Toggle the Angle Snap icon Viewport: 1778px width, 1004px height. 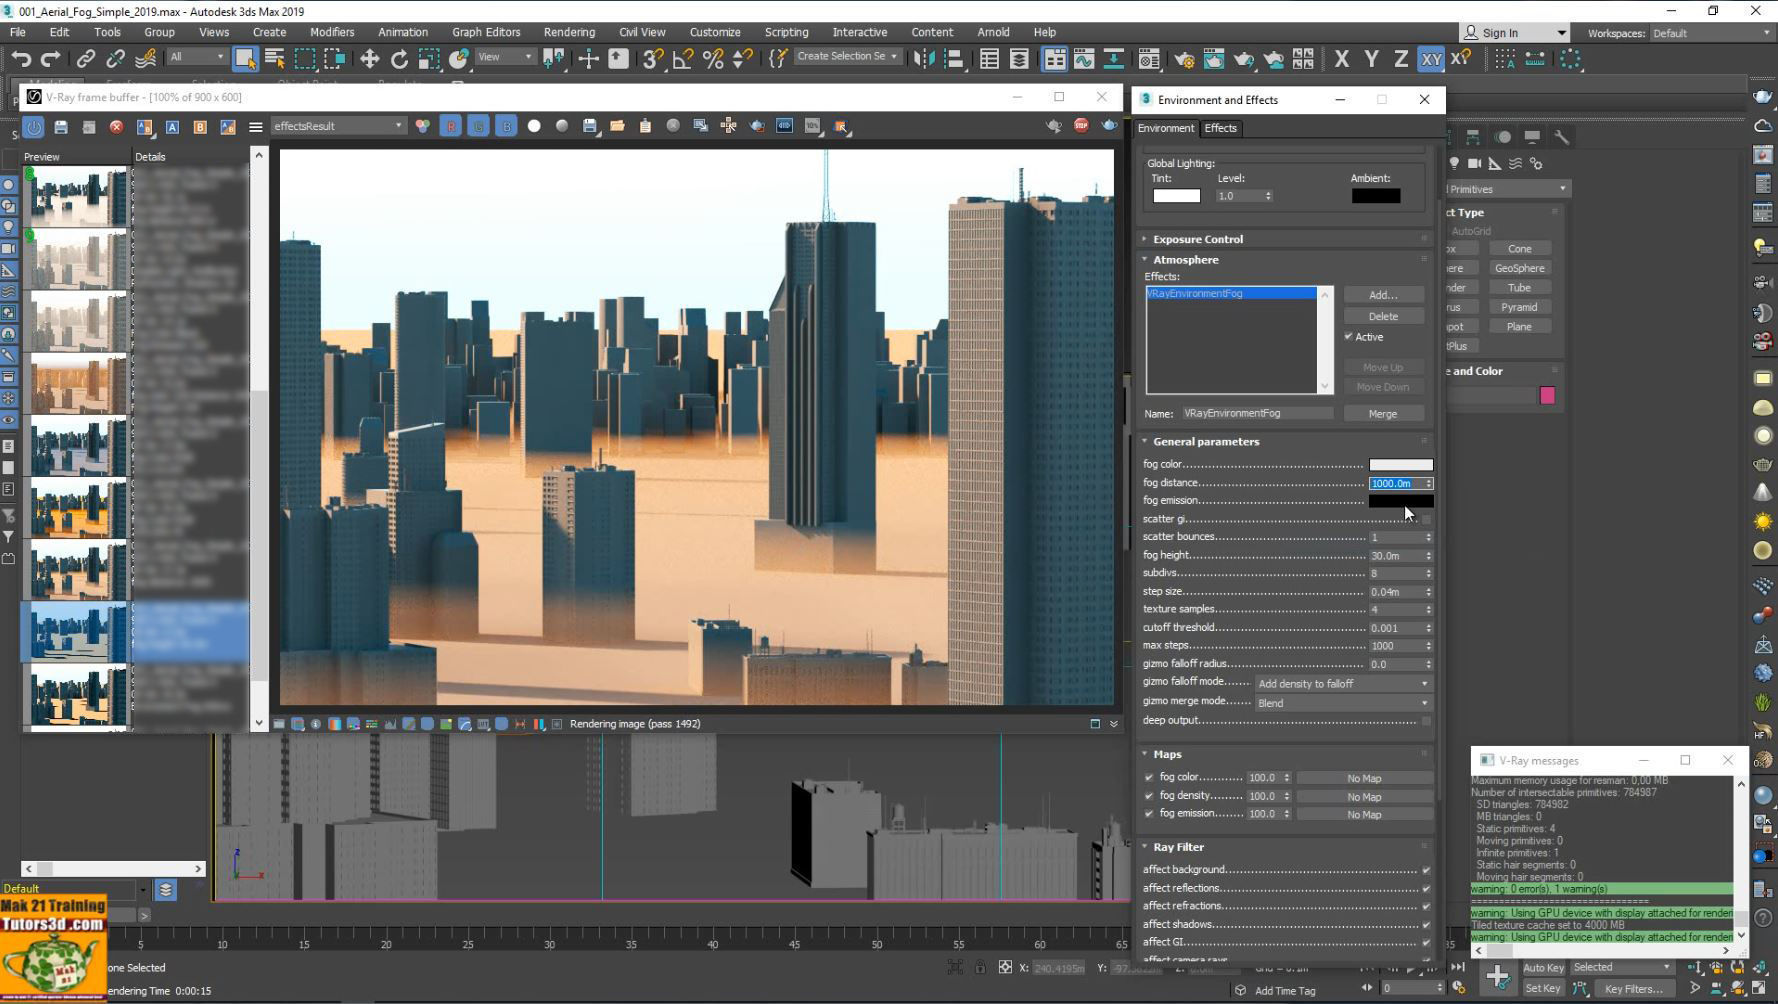[x=683, y=59]
